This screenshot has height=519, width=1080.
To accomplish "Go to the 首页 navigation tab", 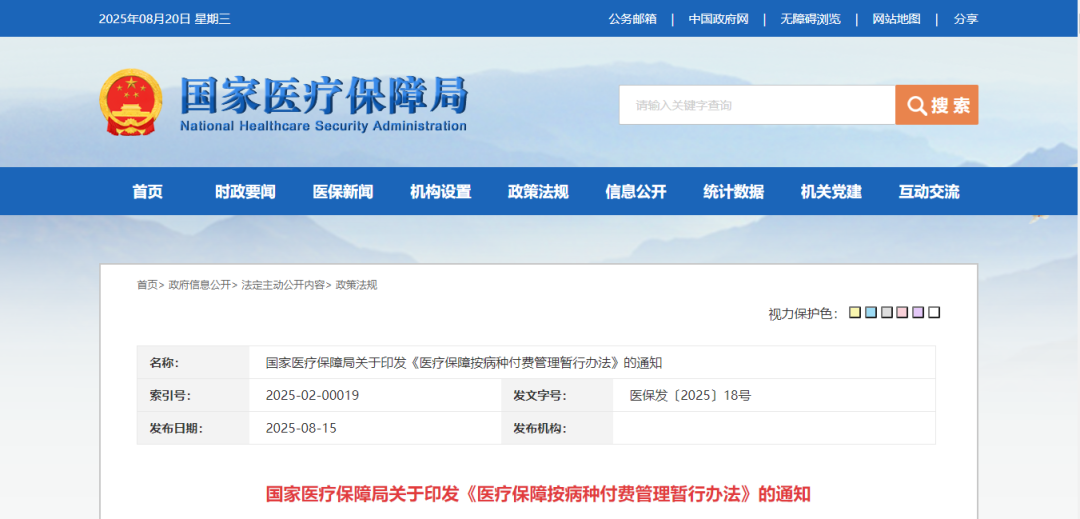I will coord(147,191).
